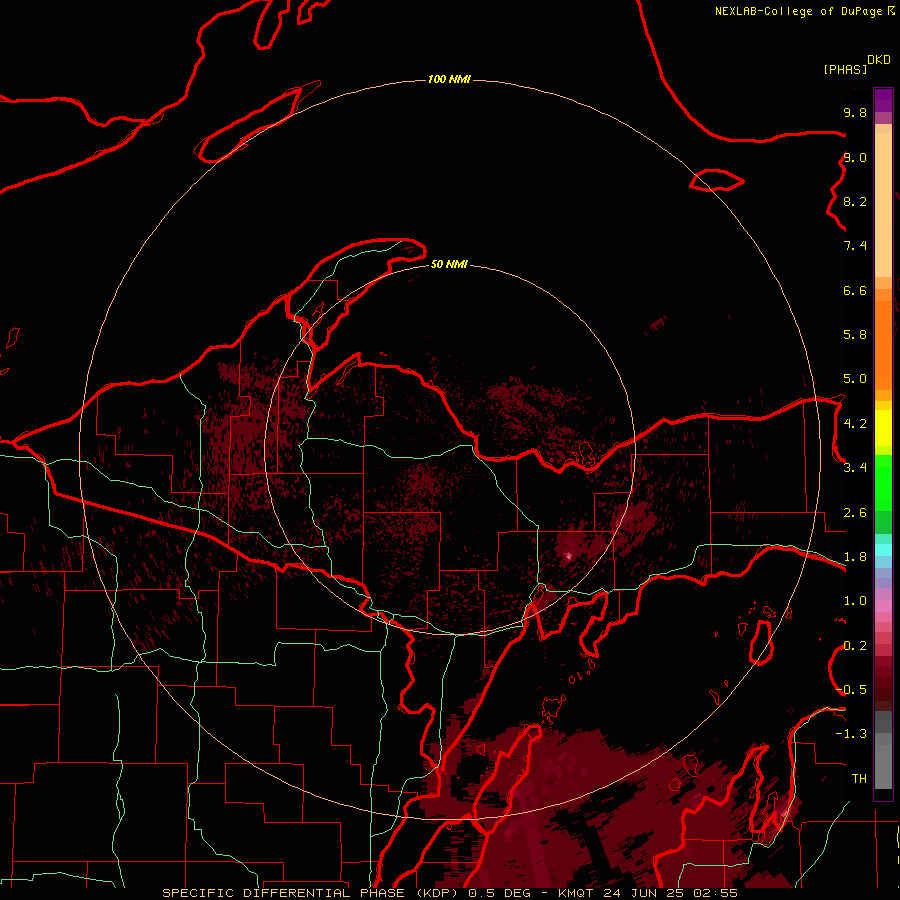This screenshot has height=900, width=900.
Task: Click the 9.0 legend value
Action: pos(855,157)
